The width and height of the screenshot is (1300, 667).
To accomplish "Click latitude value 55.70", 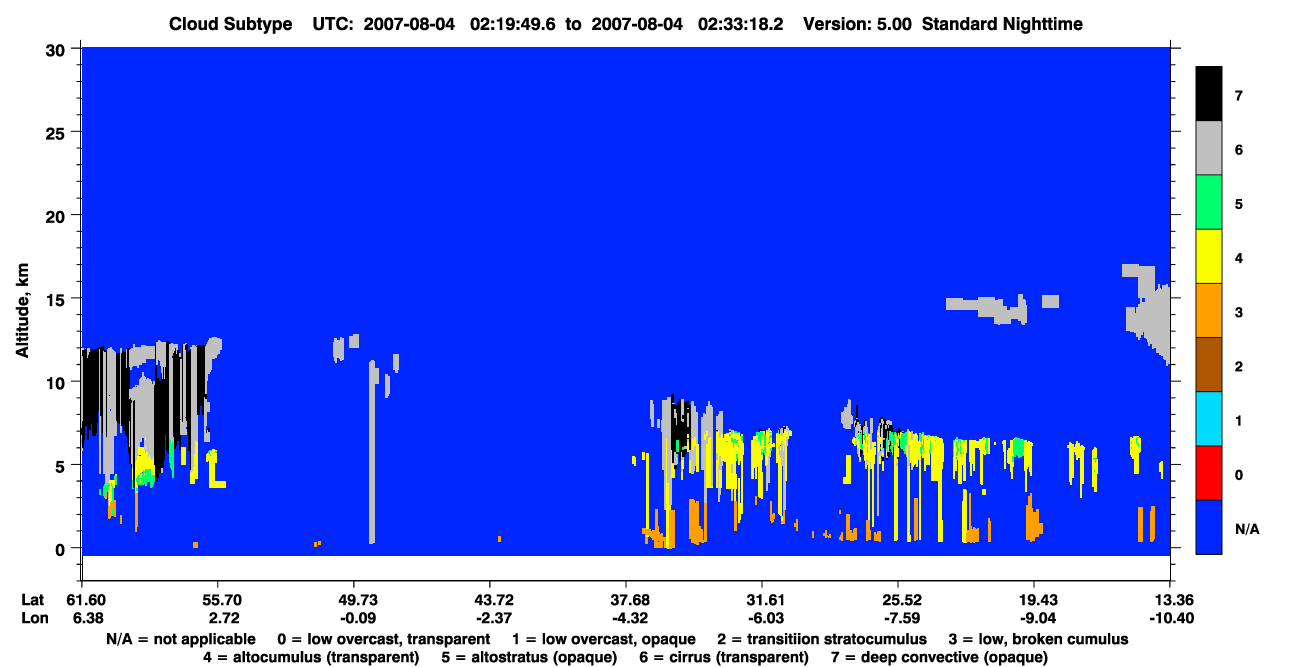I will pyautogui.click(x=217, y=600).
